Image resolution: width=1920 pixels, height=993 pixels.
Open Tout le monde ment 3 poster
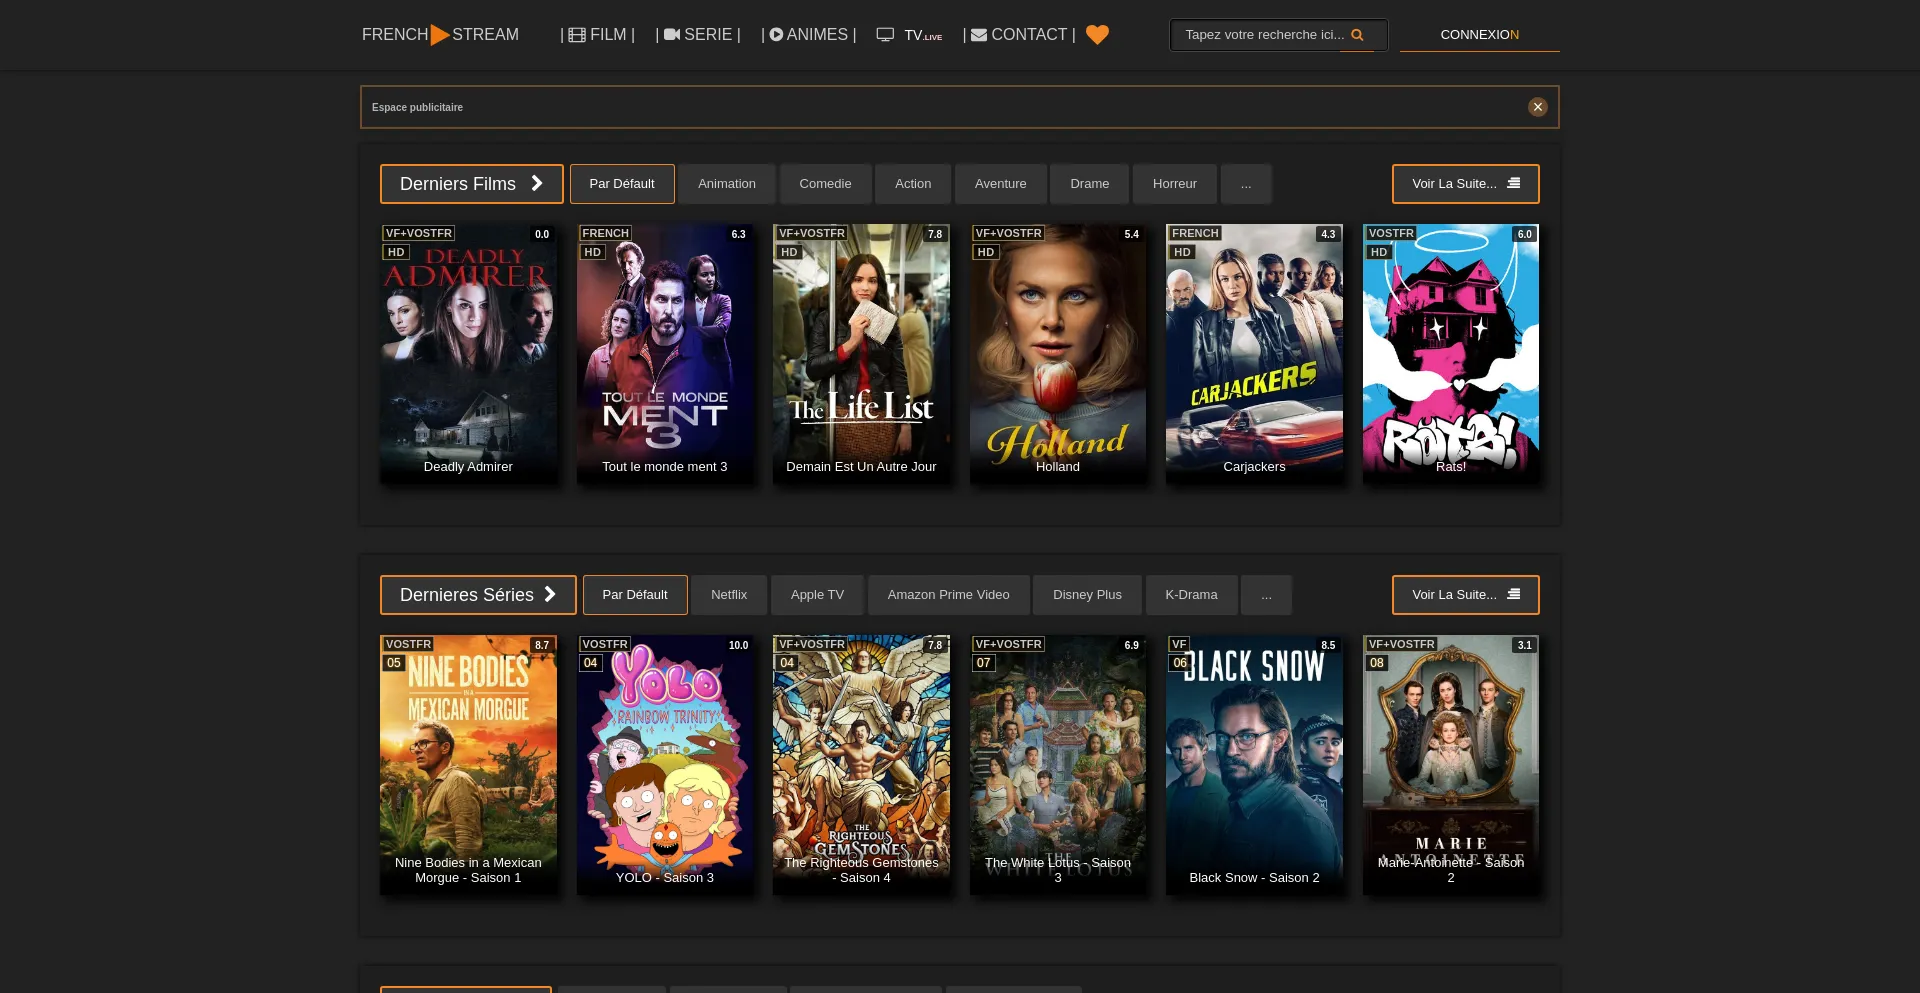[665, 355]
